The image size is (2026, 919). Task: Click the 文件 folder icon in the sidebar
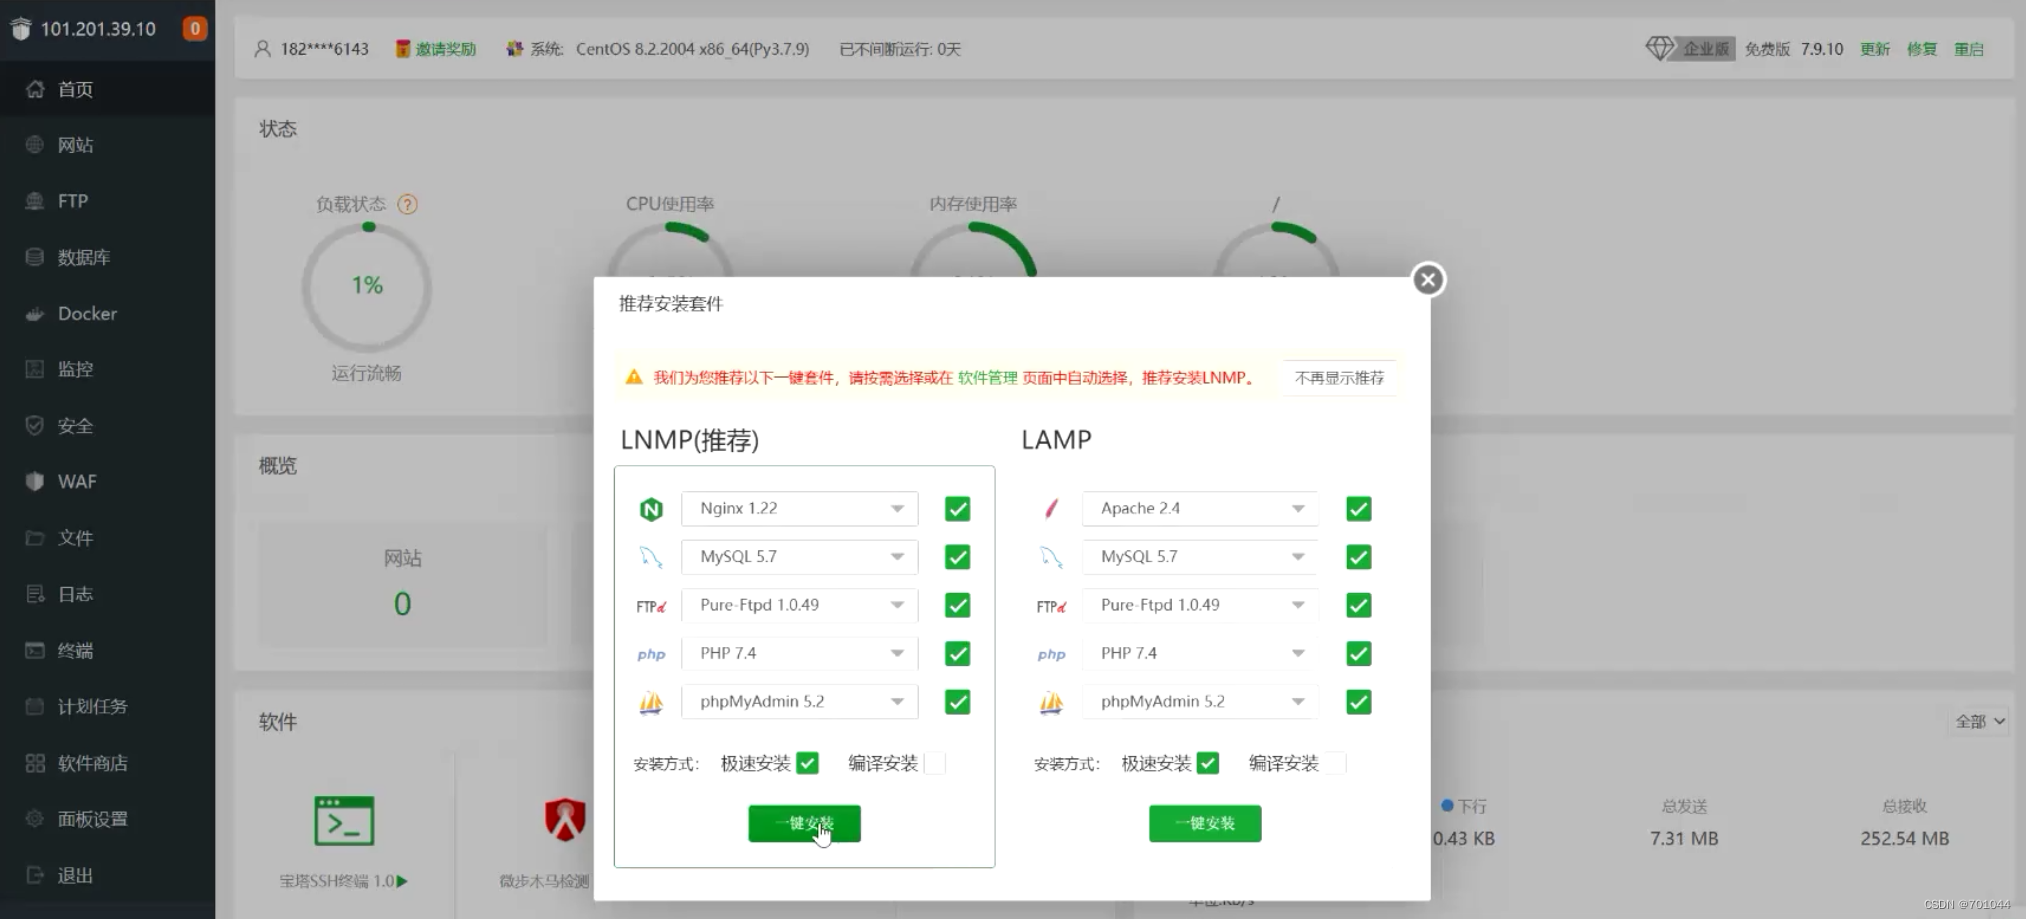click(x=35, y=538)
